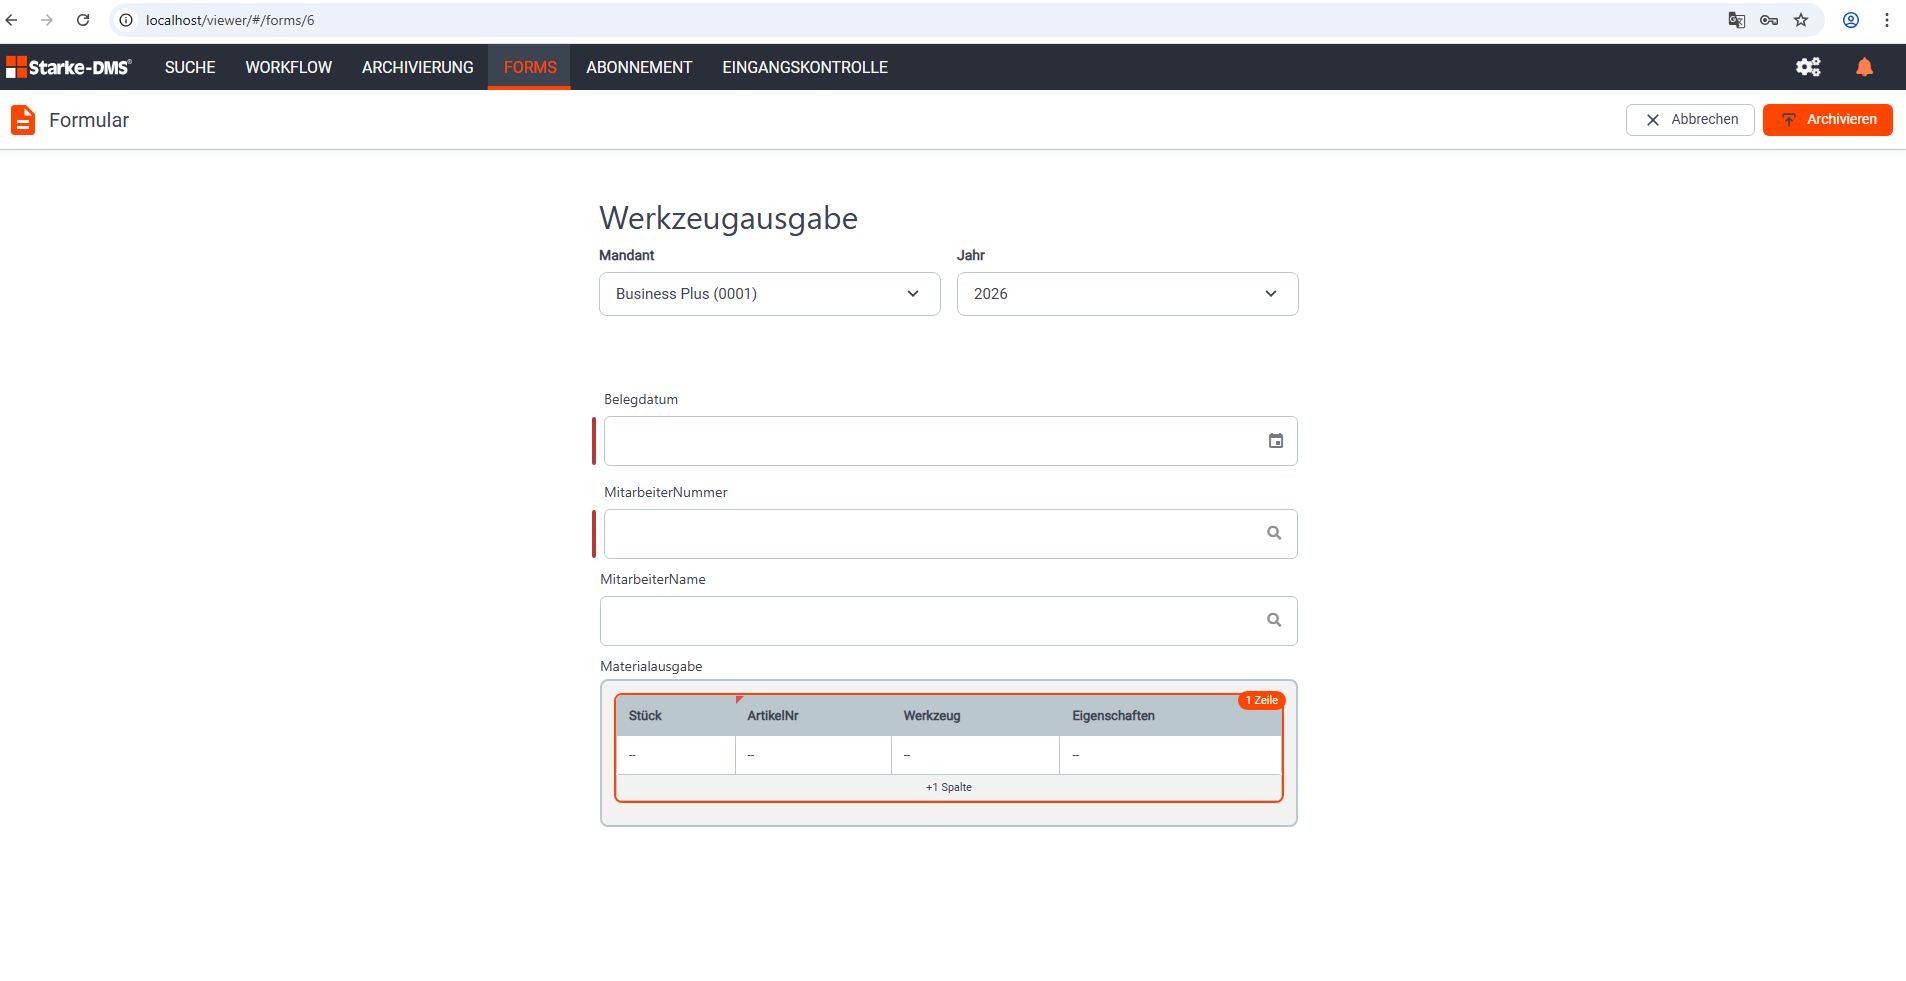
Task: Click the empty cell under Werkzeug
Action: pyautogui.click(x=975, y=755)
